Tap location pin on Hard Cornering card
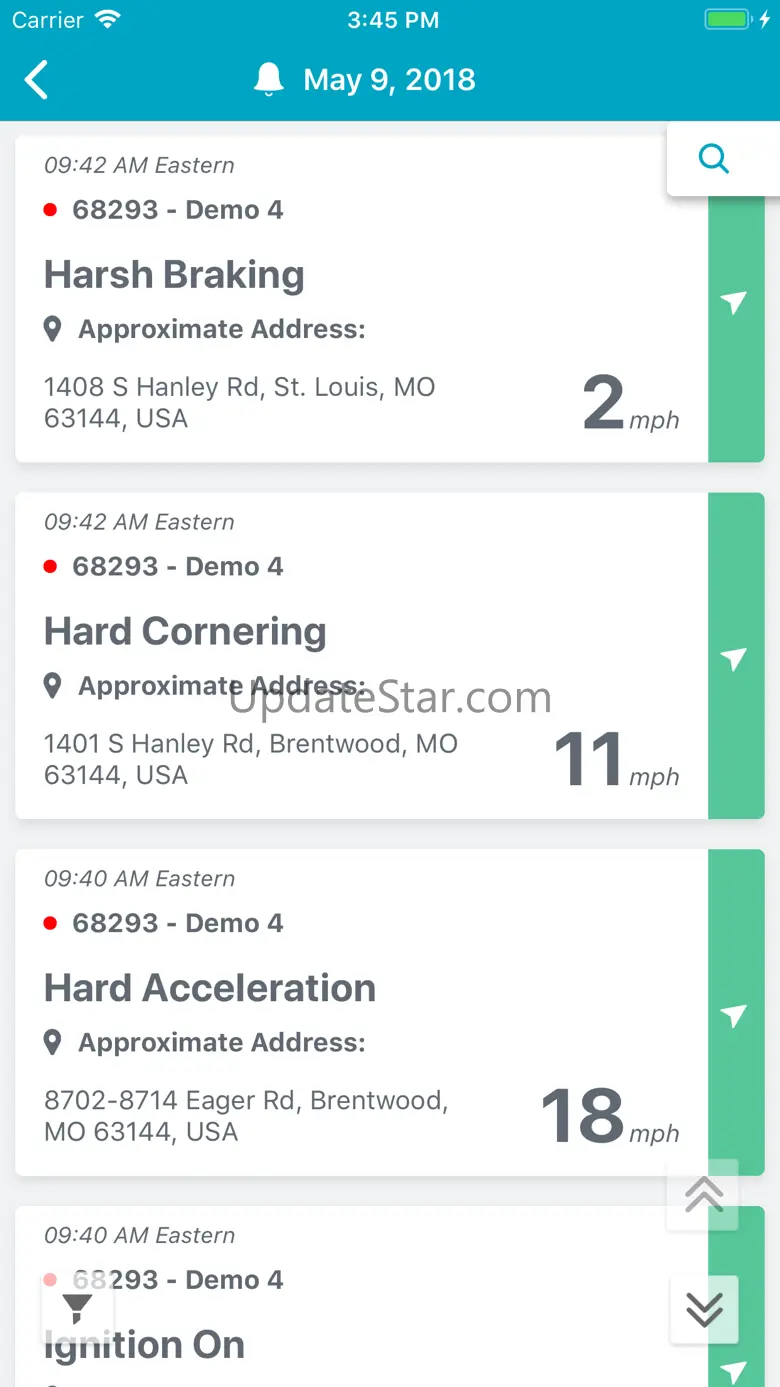The height and width of the screenshot is (1387, 780). coord(53,686)
